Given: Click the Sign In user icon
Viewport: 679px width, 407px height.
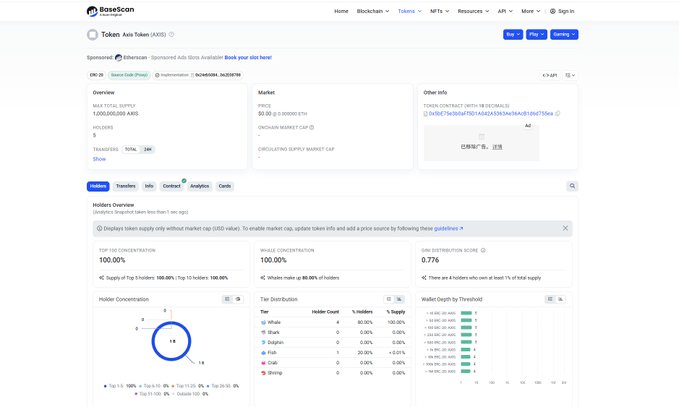Looking at the screenshot, I should point(553,11).
